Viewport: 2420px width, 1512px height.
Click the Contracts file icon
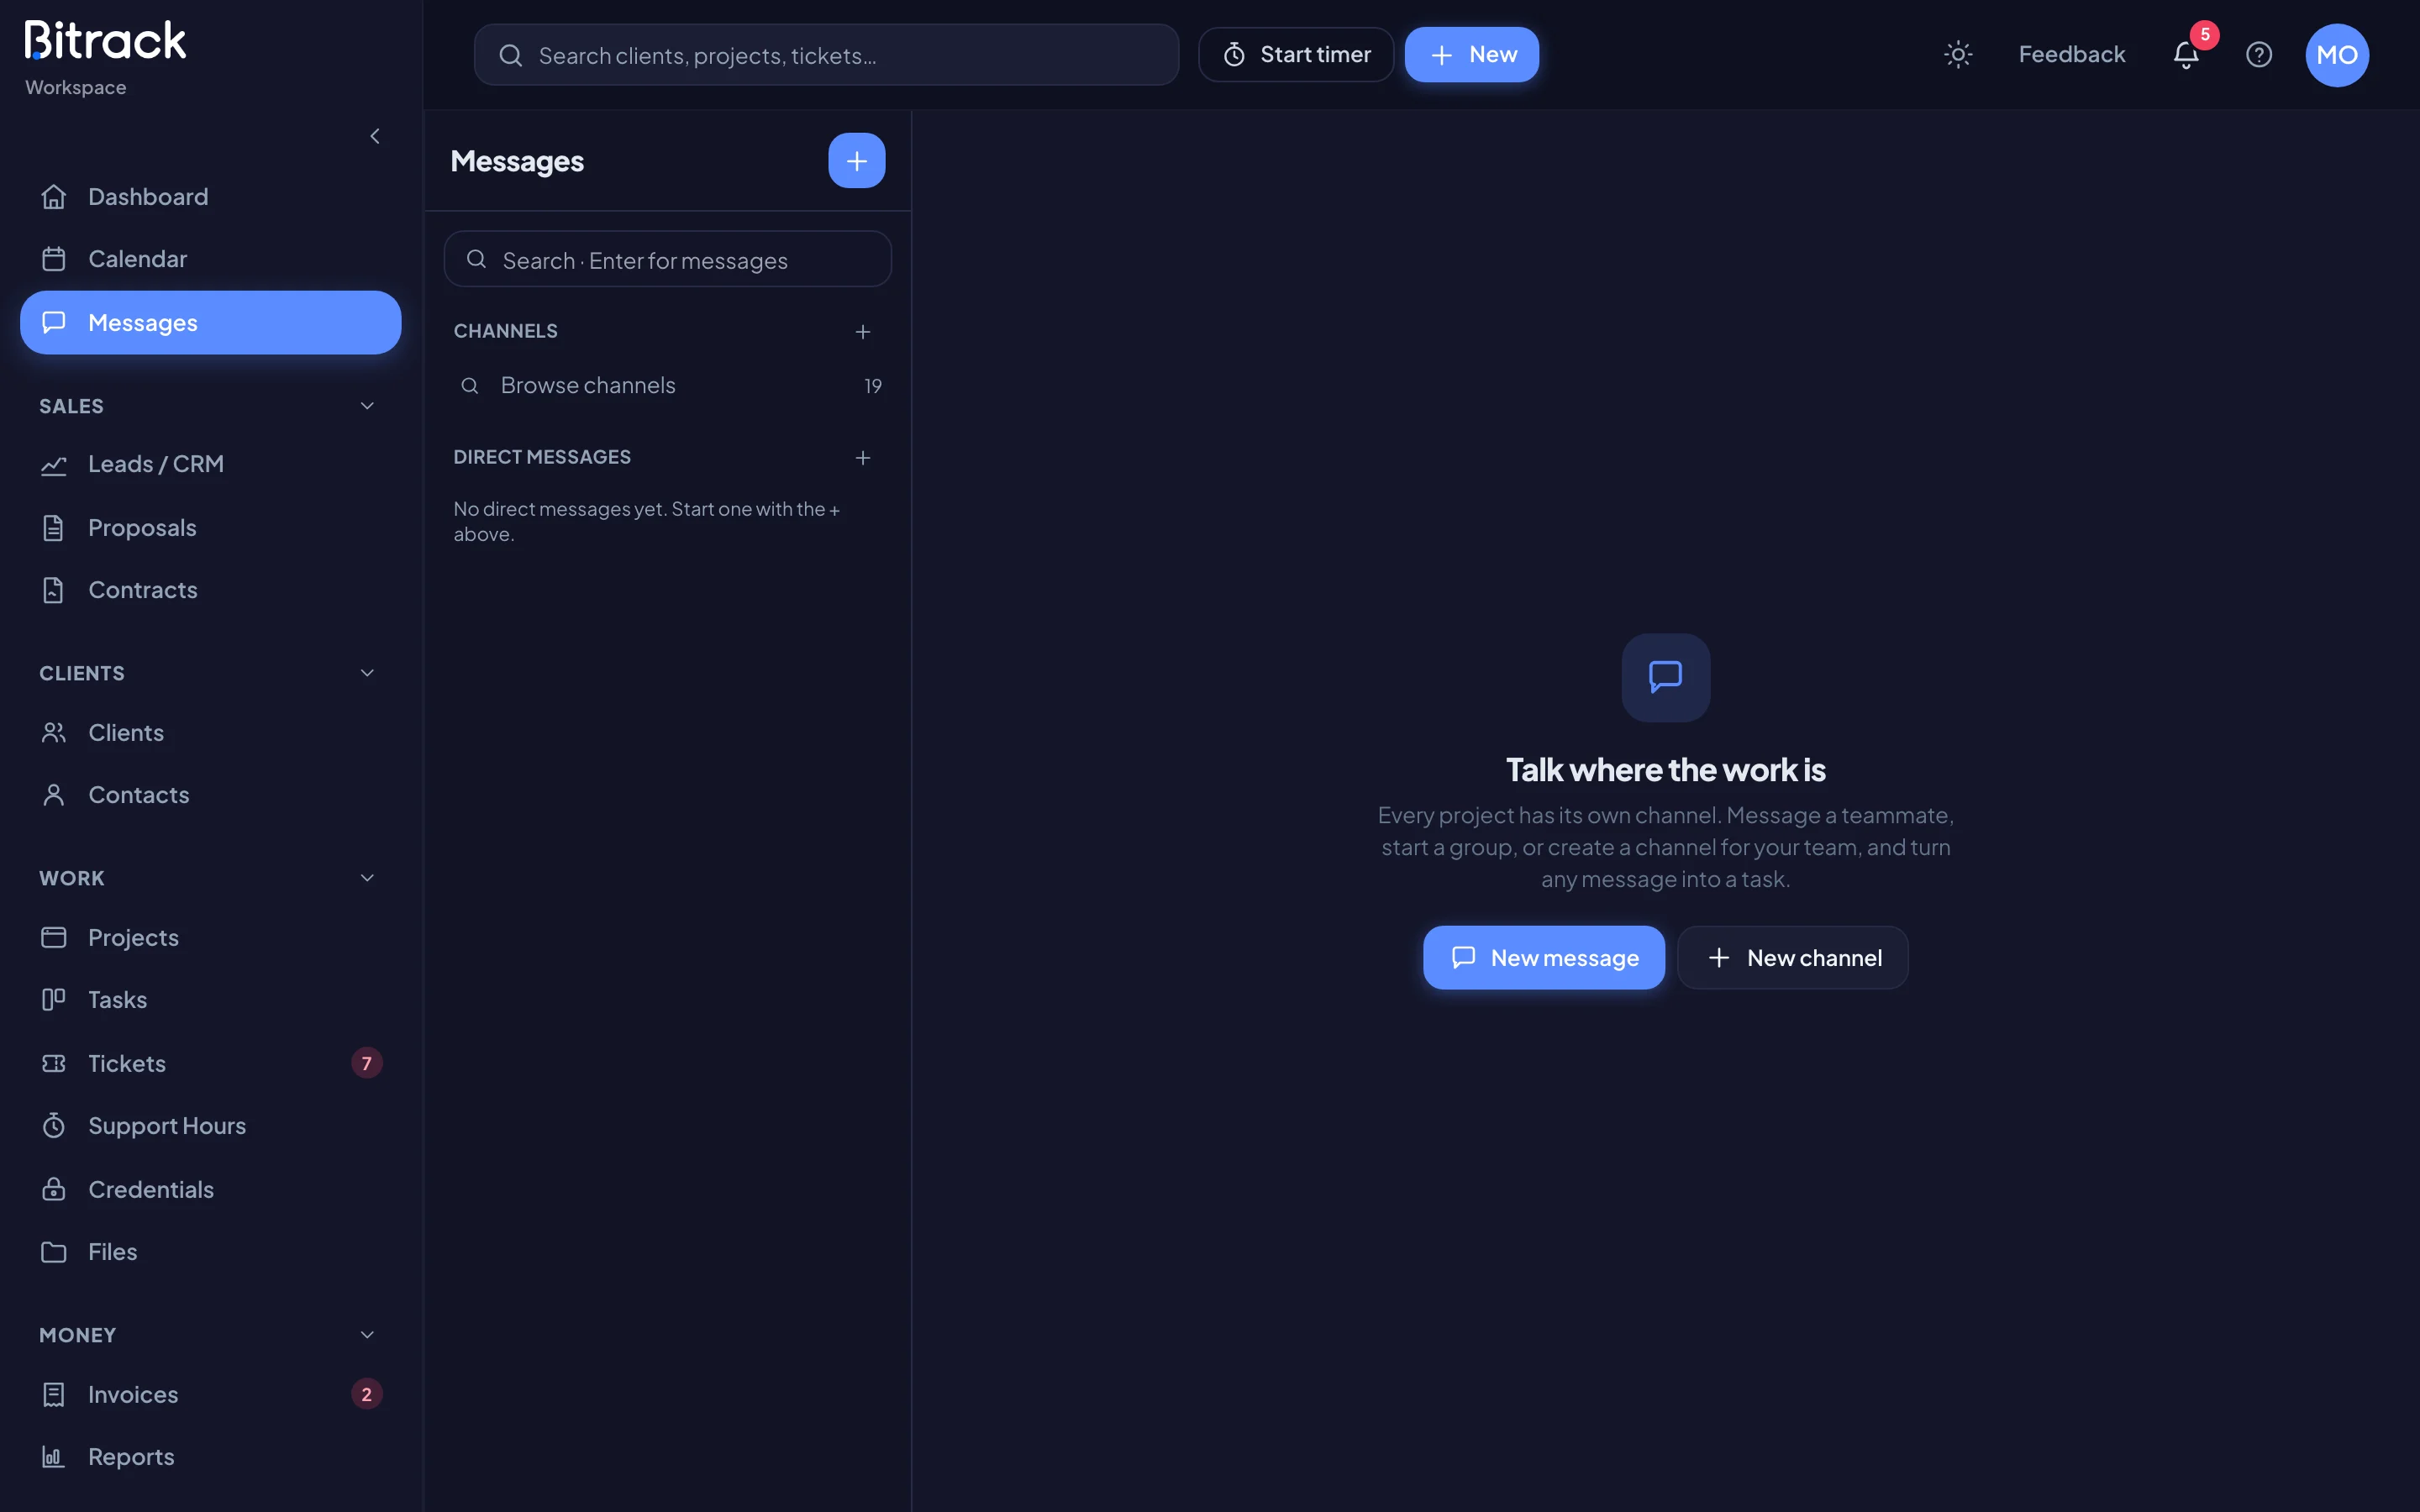point(54,590)
